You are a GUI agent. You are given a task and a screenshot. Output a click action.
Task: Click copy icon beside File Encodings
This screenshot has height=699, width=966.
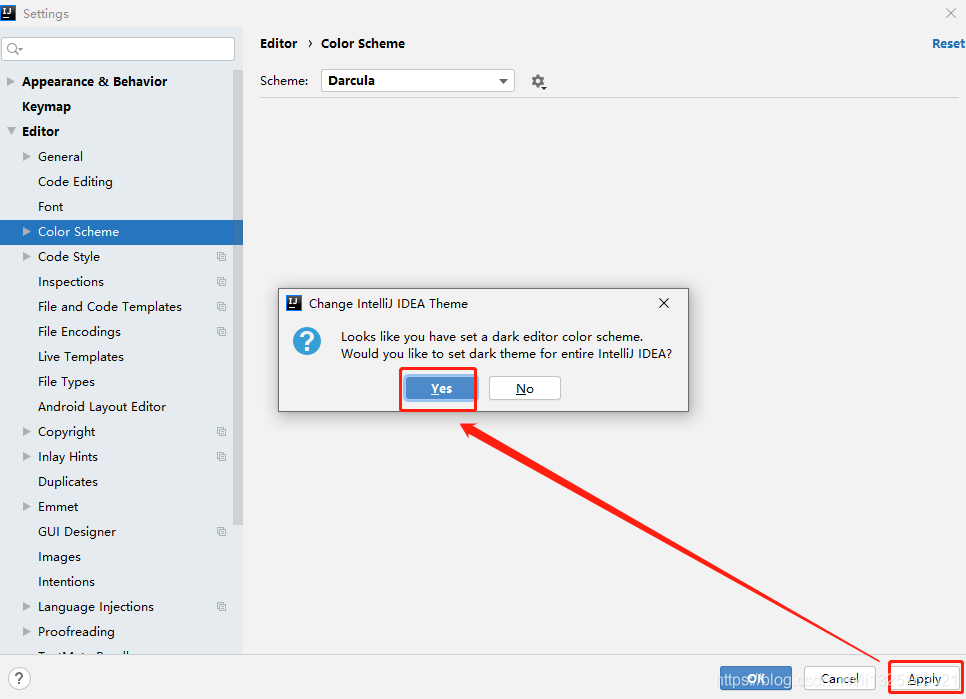pos(221,331)
